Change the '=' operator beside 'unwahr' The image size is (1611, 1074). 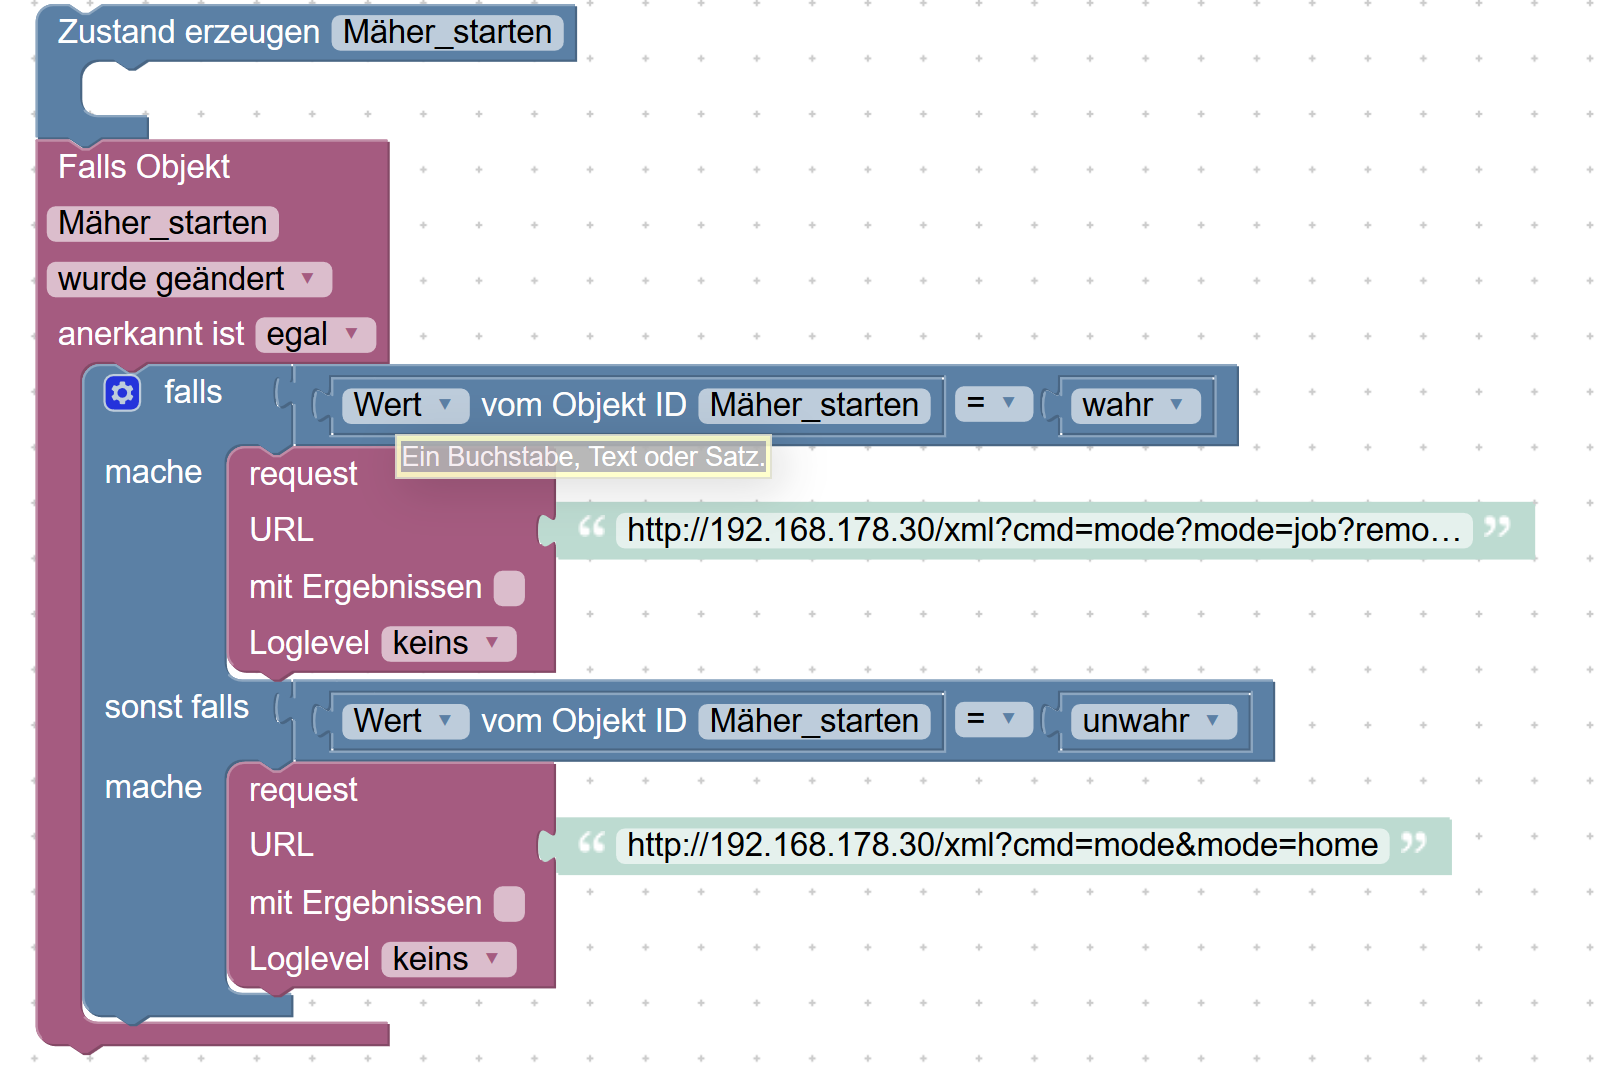pyautogui.click(x=992, y=720)
